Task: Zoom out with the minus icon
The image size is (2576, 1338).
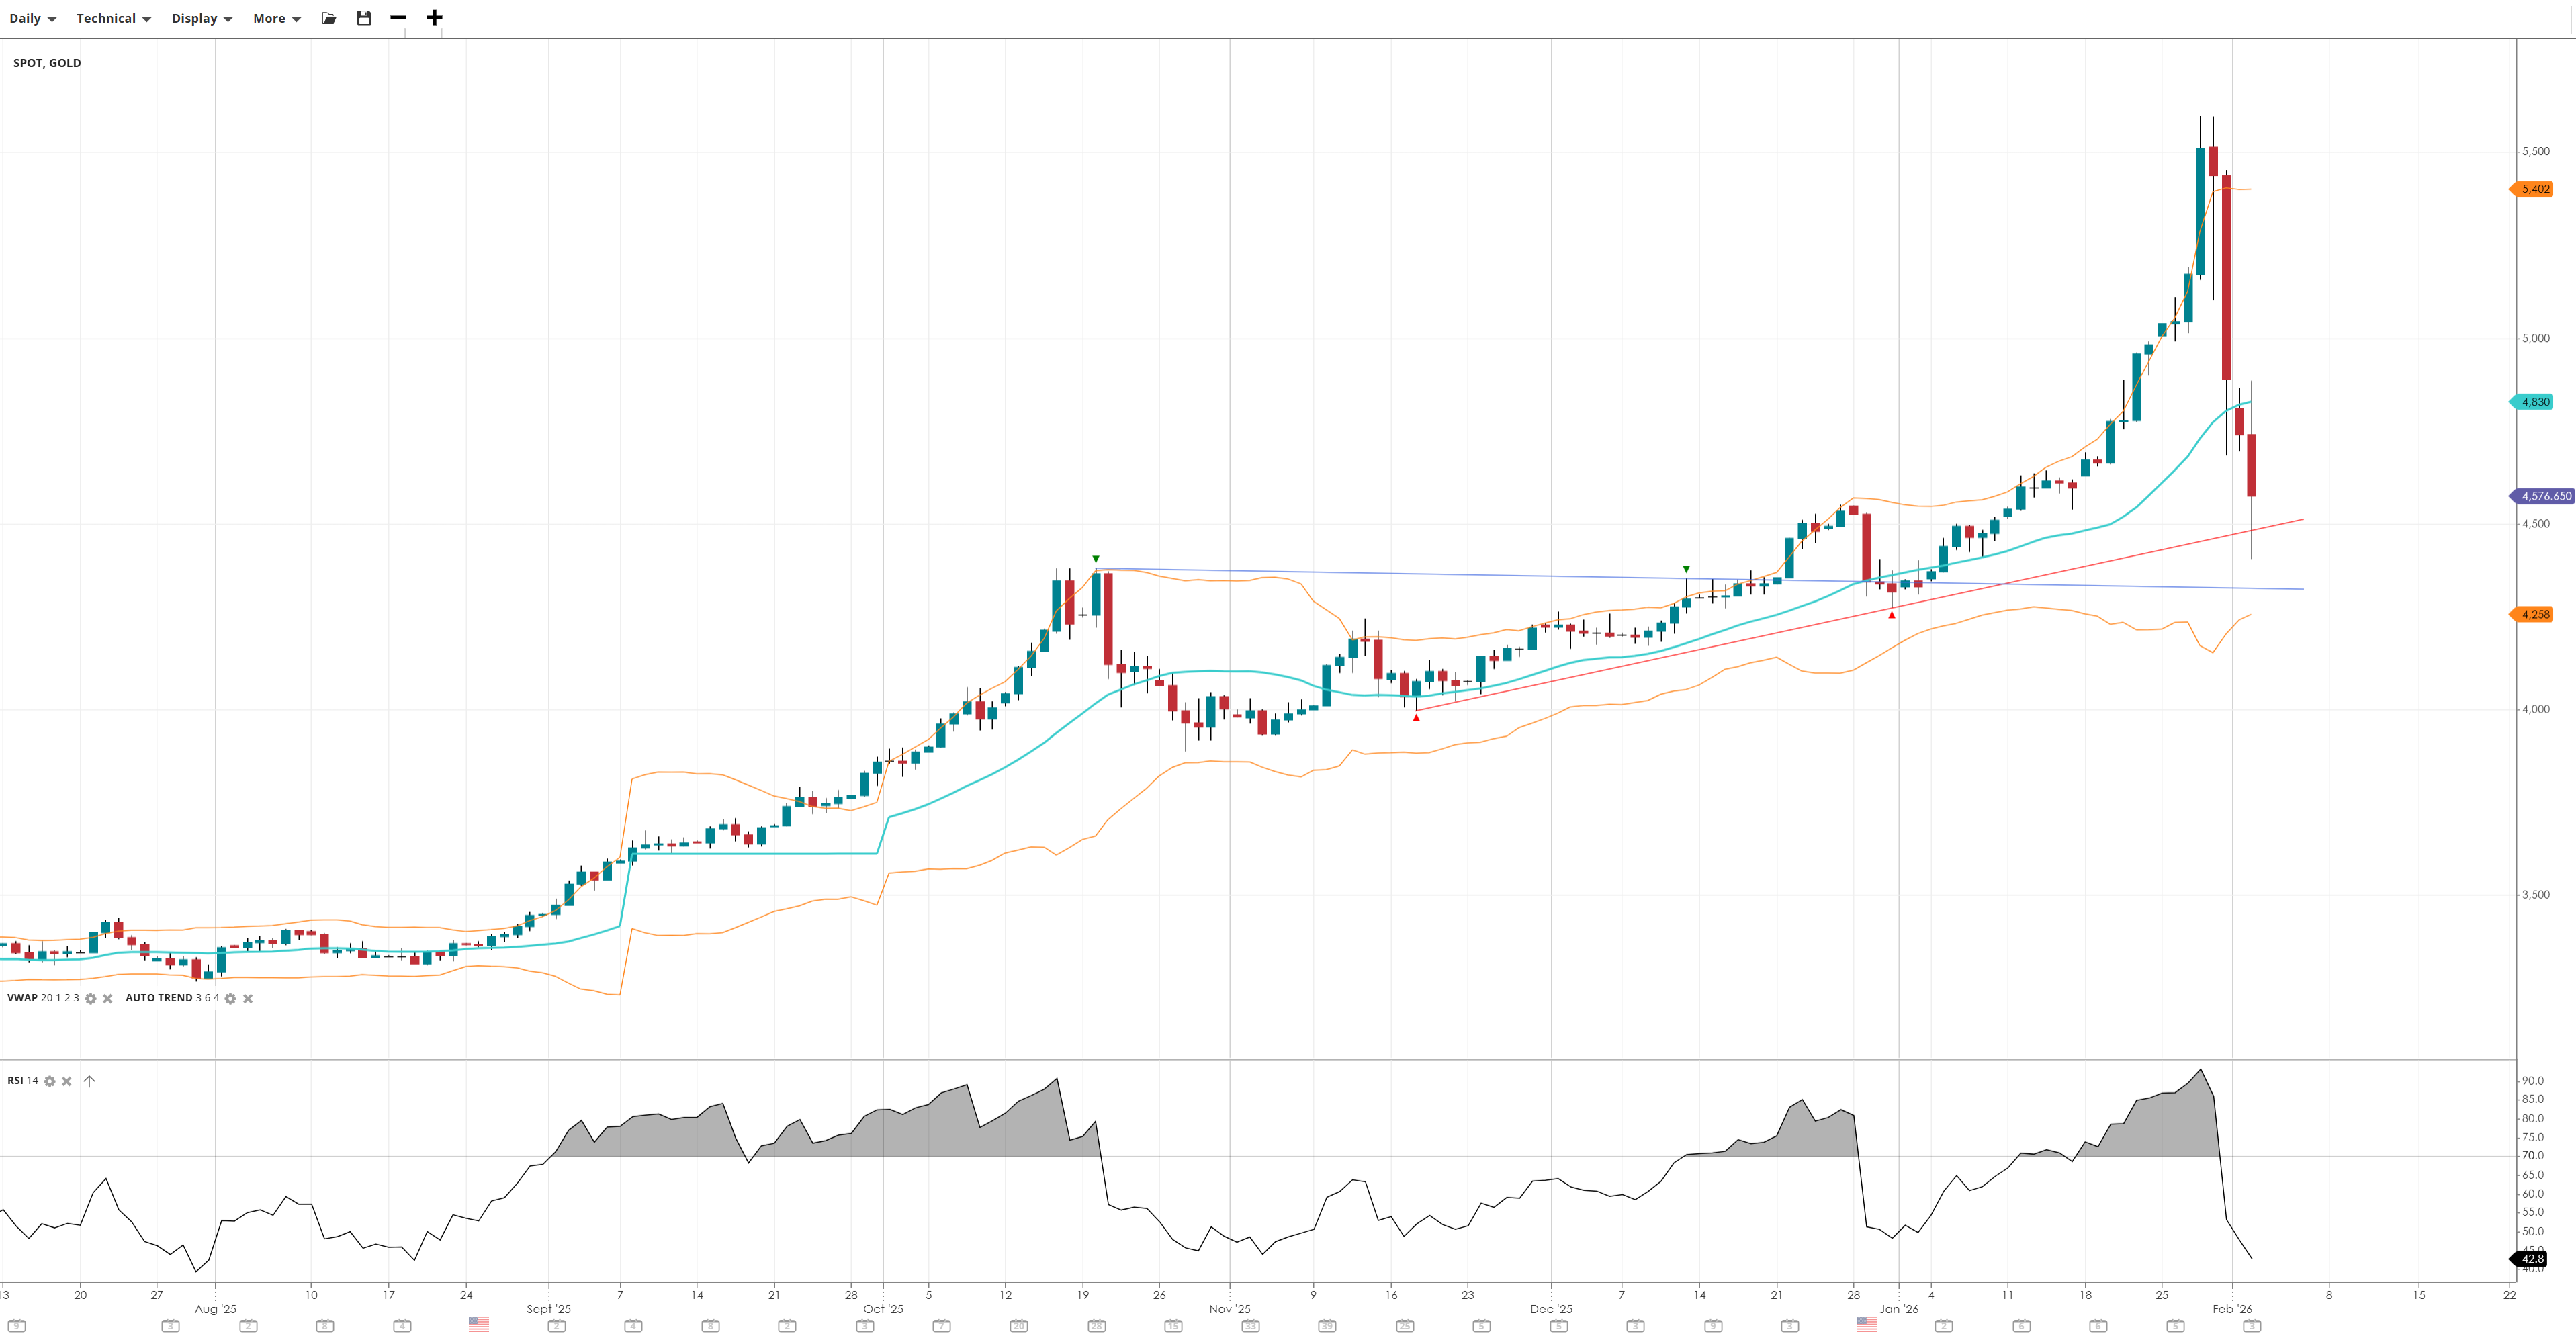Action: 398,18
